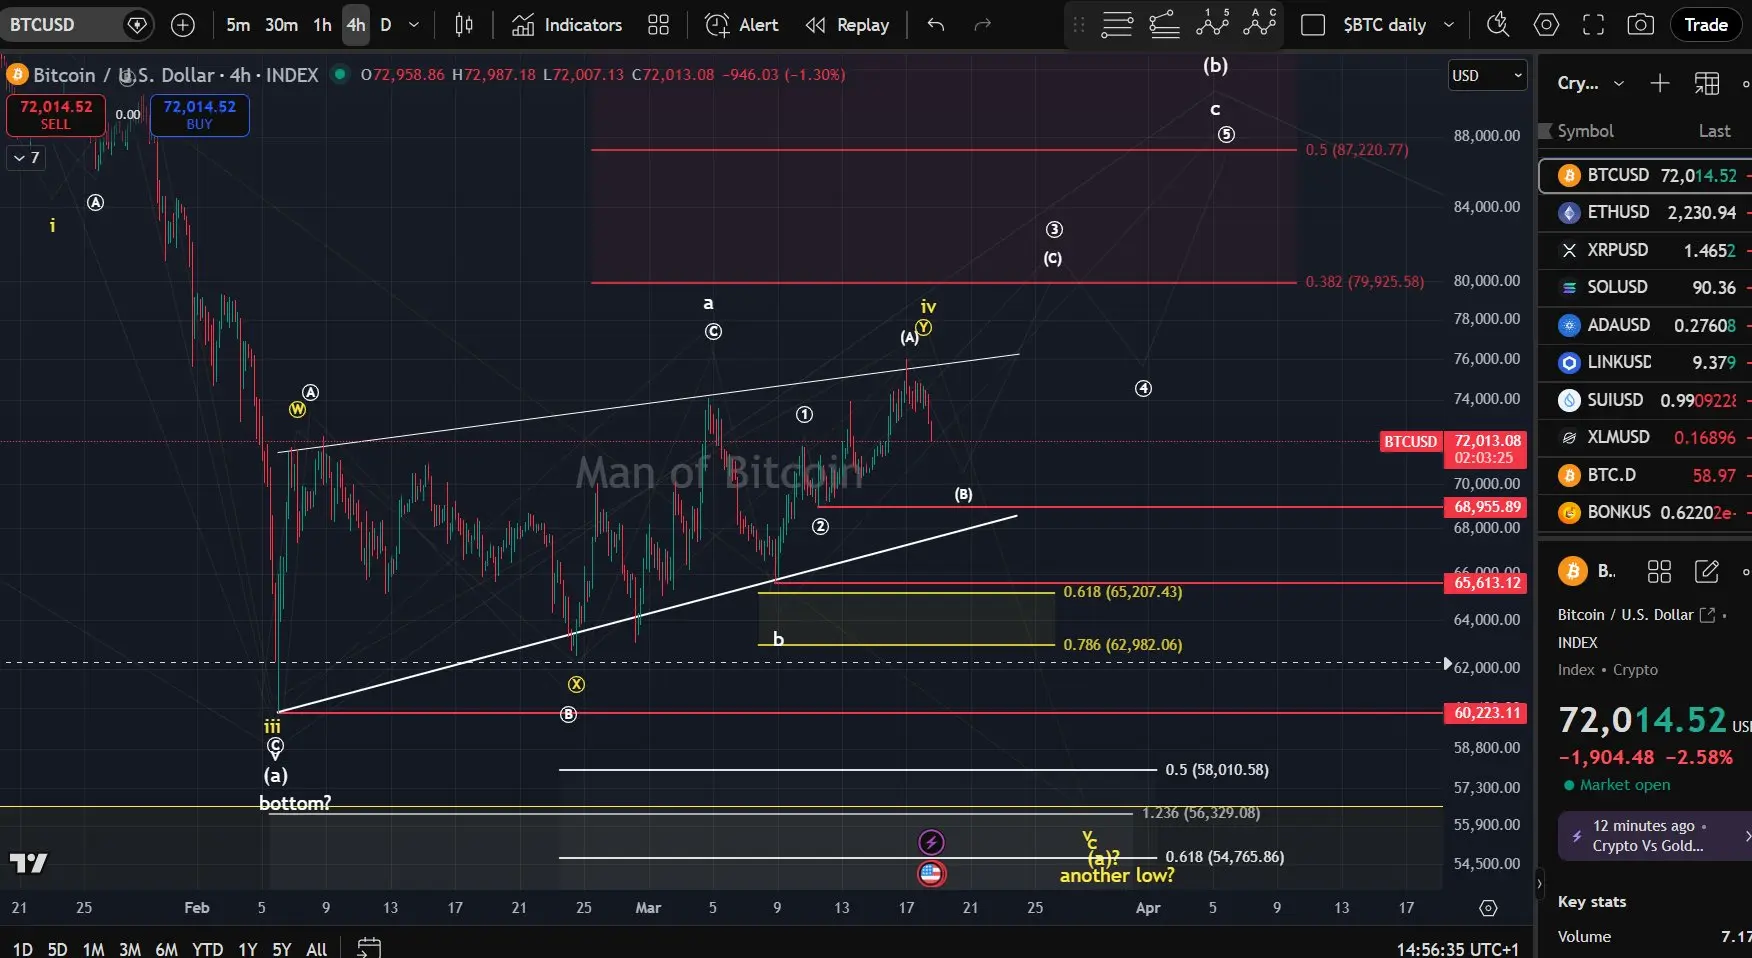The image size is (1752, 958).
Task: Collapse the right sidebar panel arrow
Action: tap(1539, 884)
